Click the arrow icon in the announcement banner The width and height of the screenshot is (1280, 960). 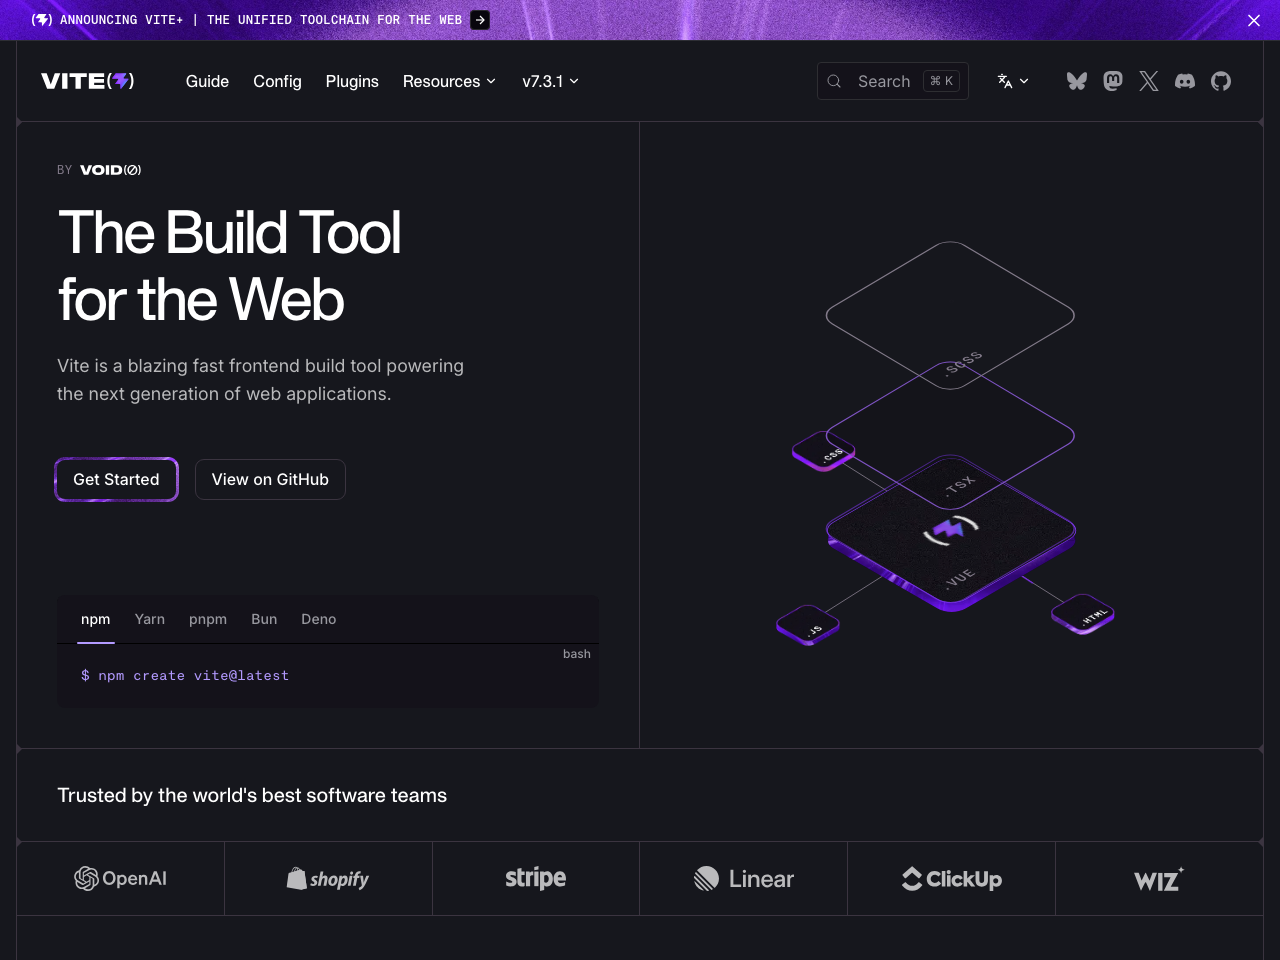point(480,20)
